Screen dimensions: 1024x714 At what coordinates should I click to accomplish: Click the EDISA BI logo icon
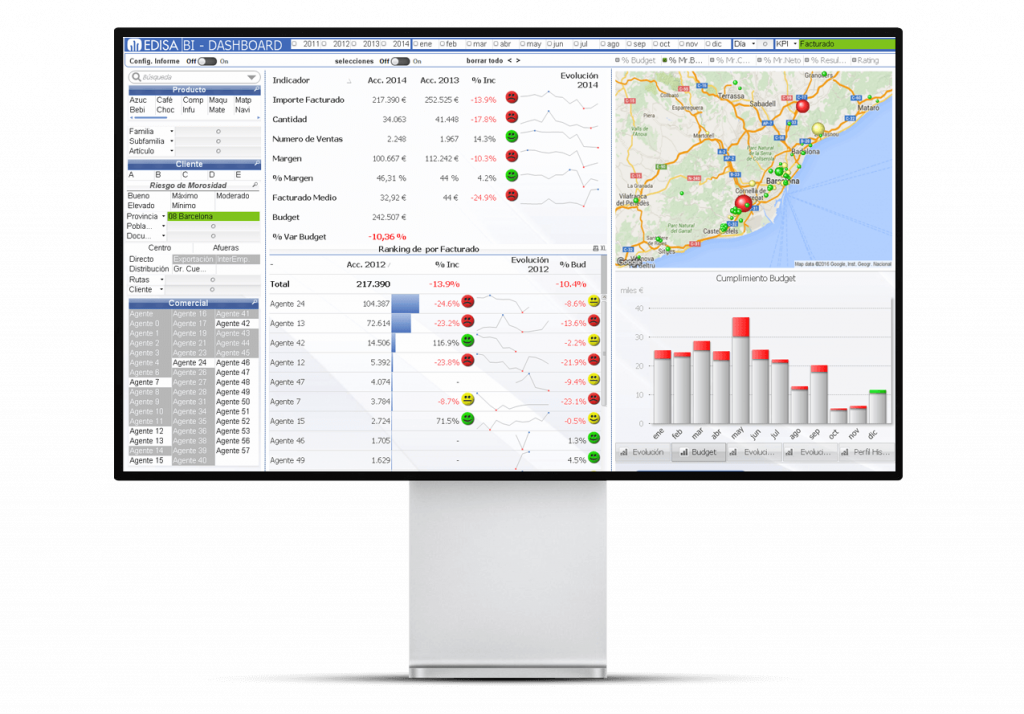pos(134,45)
